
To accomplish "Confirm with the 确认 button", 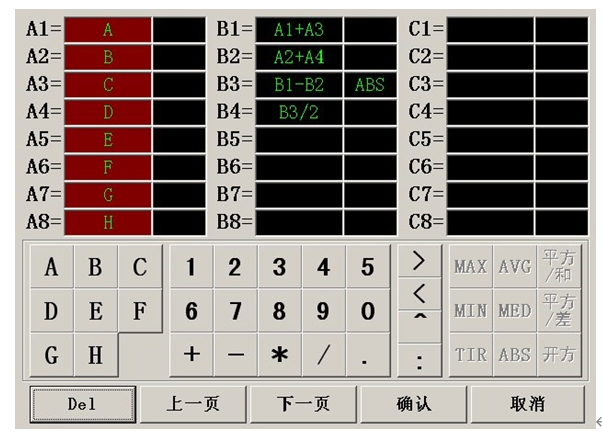I will [413, 404].
